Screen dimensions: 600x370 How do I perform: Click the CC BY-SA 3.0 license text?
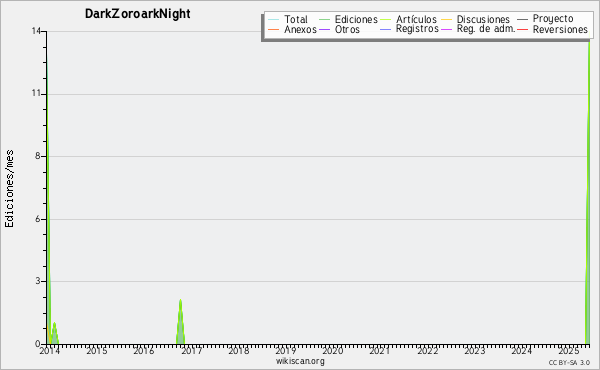569,362
